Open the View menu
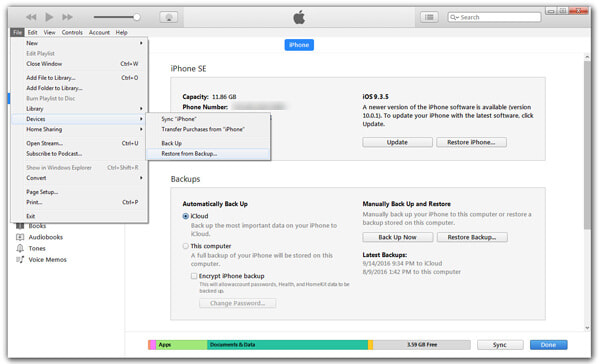The image size is (600, 364). pos(49,33)
